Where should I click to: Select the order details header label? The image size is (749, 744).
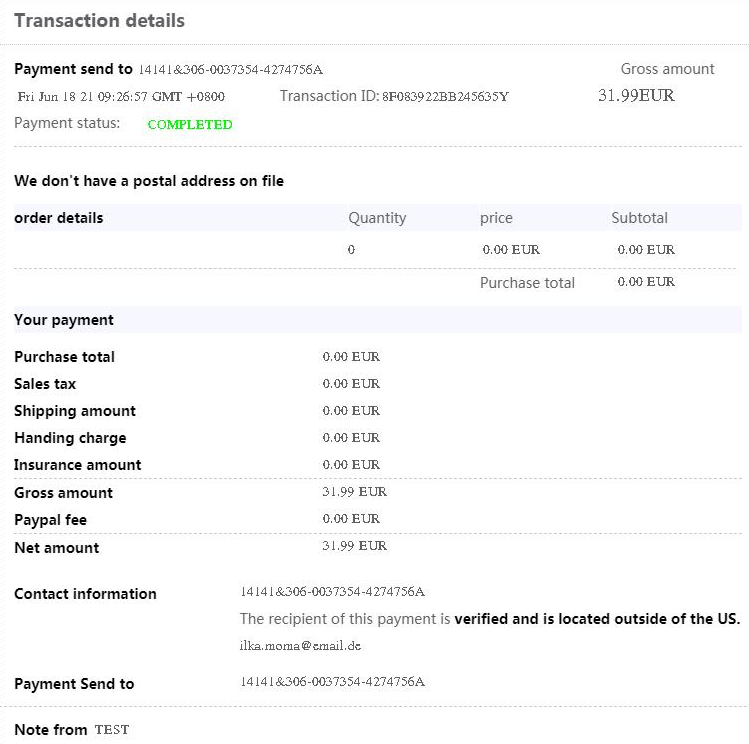(x=59, y=218)
